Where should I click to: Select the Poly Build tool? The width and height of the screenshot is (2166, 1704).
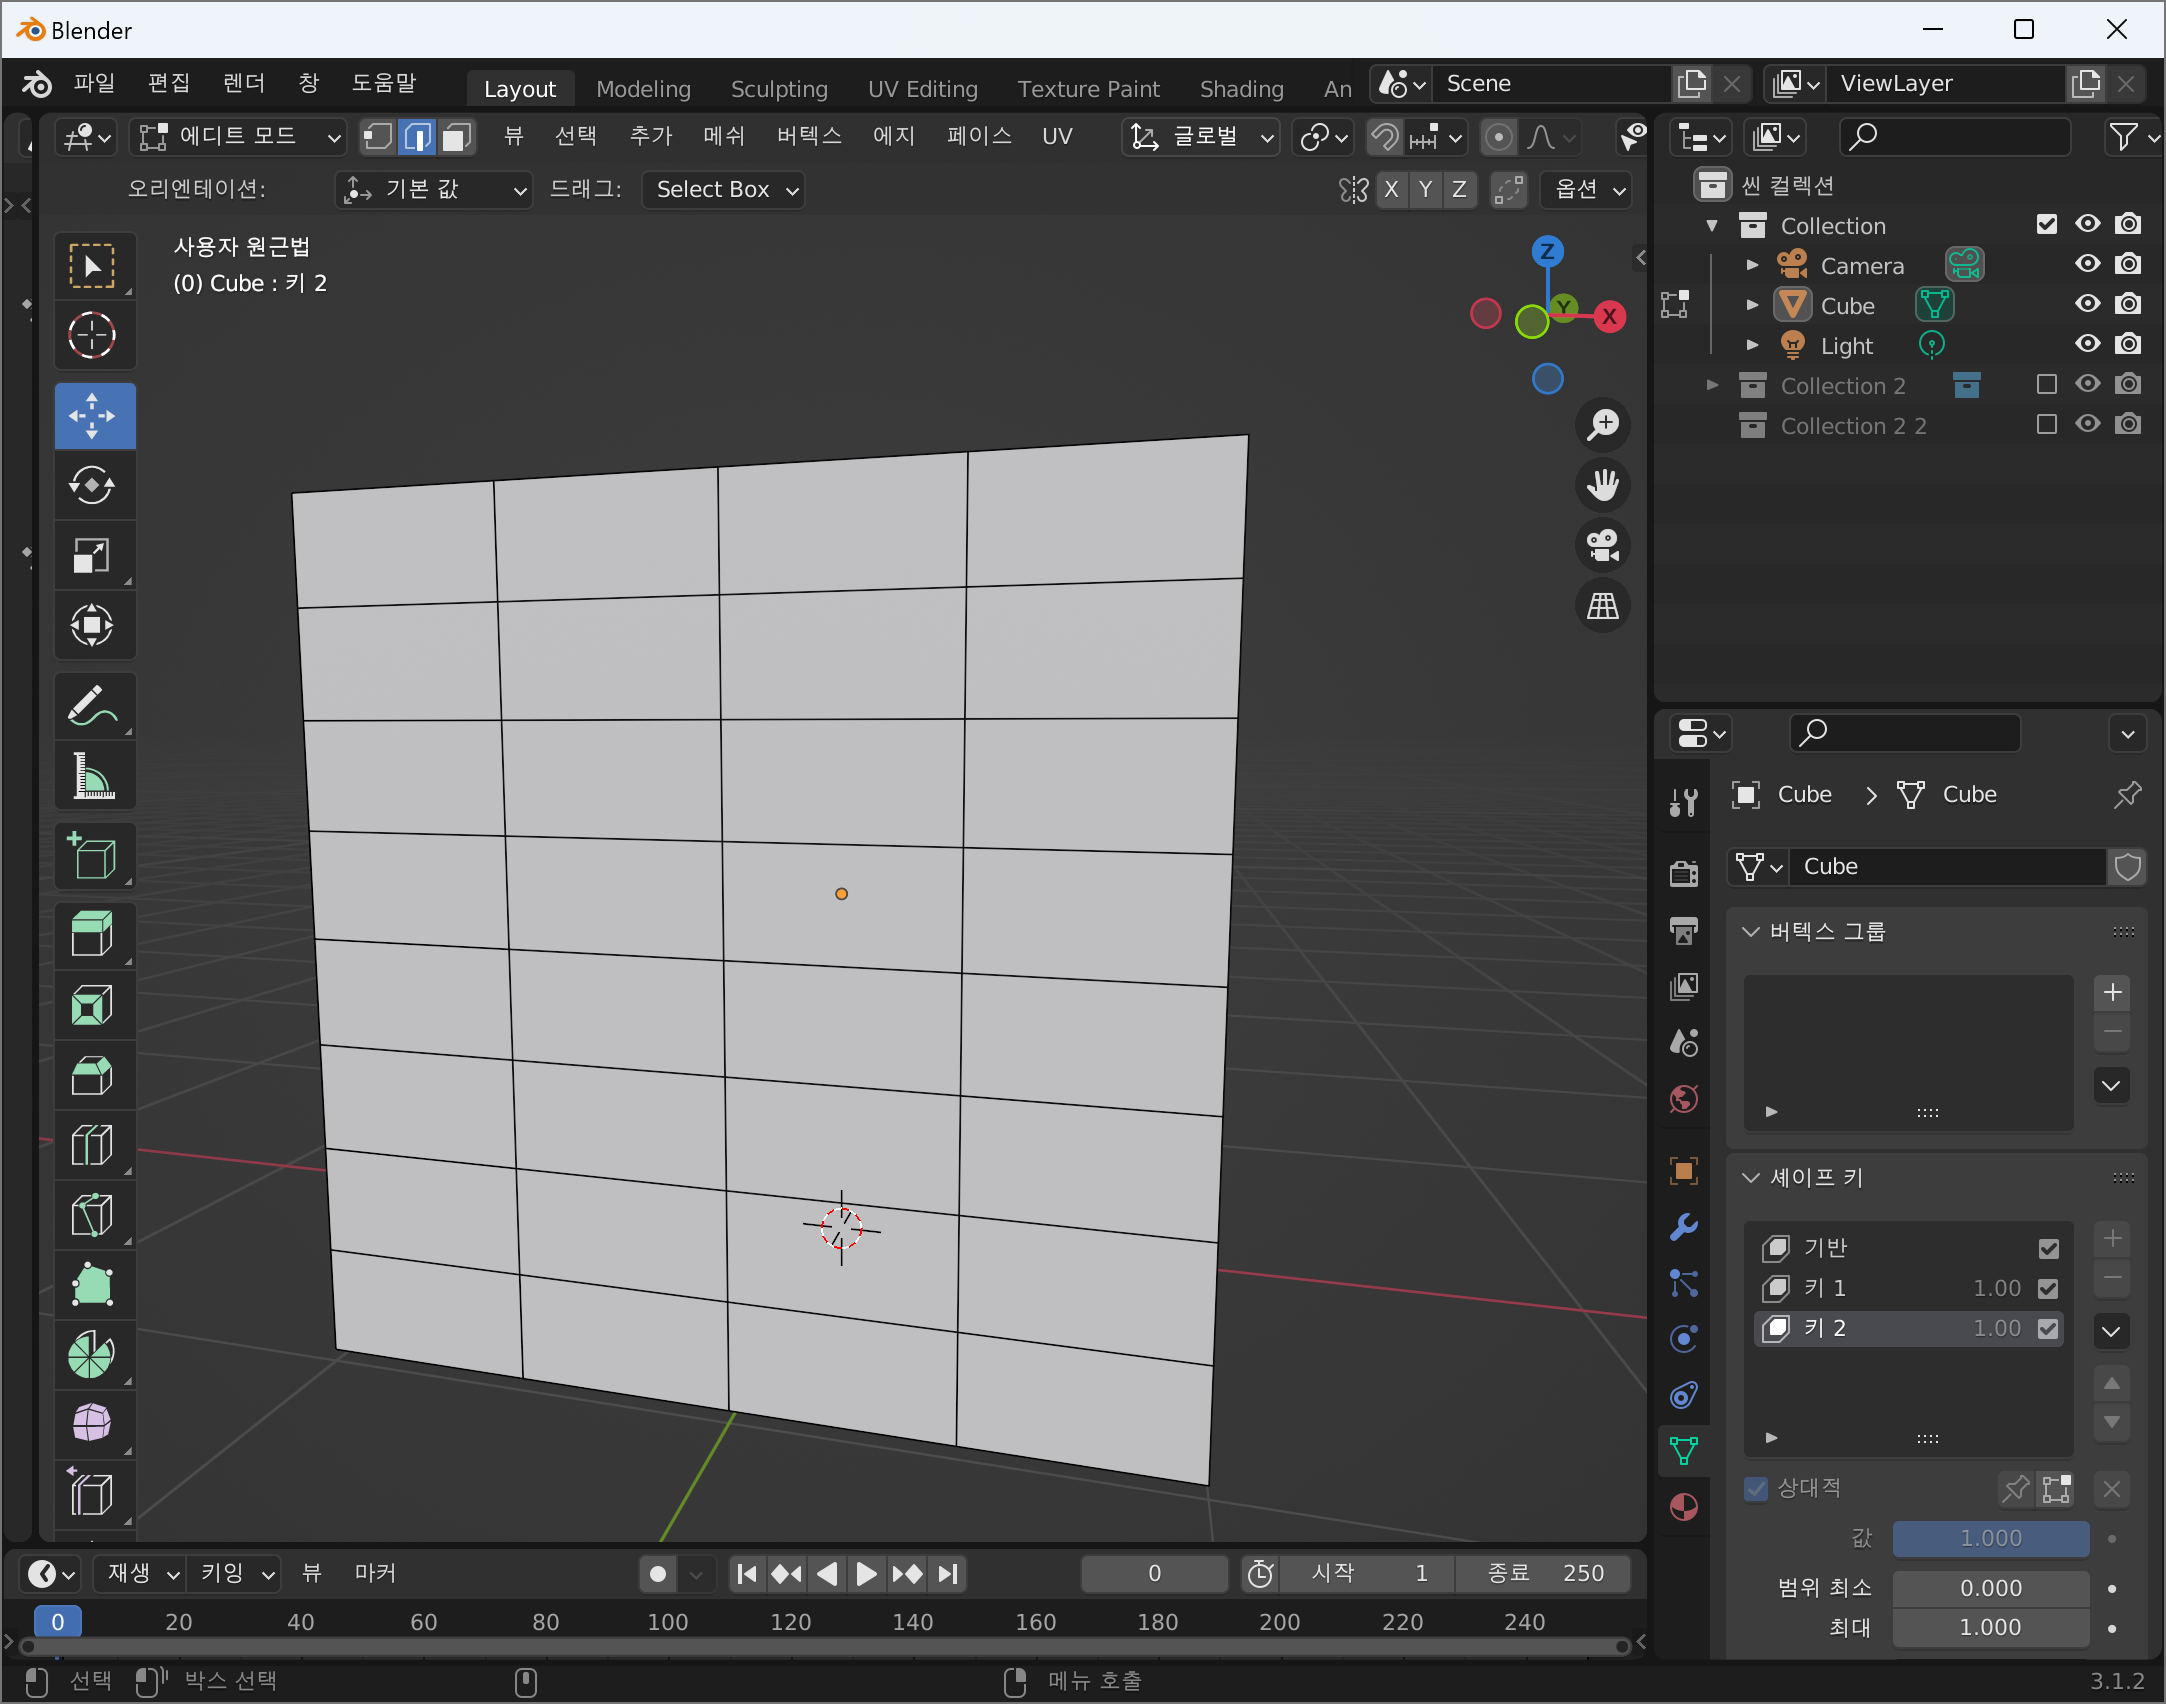(x=93, y=1286)
